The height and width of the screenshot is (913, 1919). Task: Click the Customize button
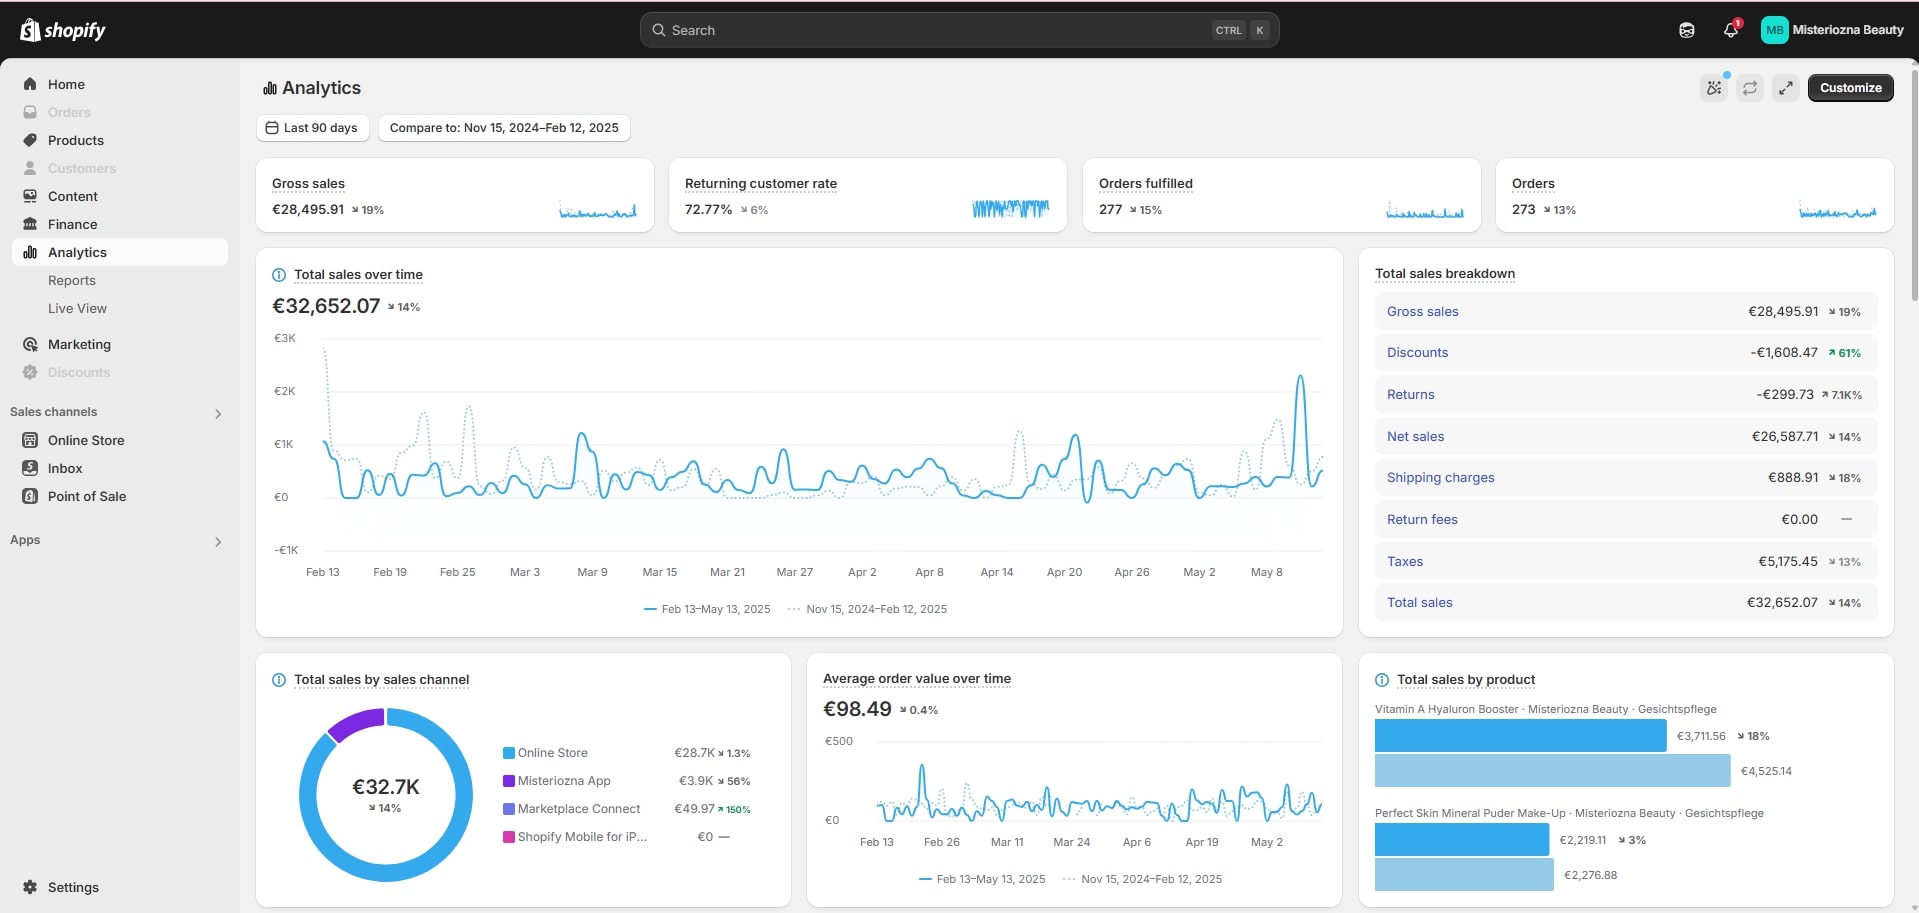[x=1850, y=88]
